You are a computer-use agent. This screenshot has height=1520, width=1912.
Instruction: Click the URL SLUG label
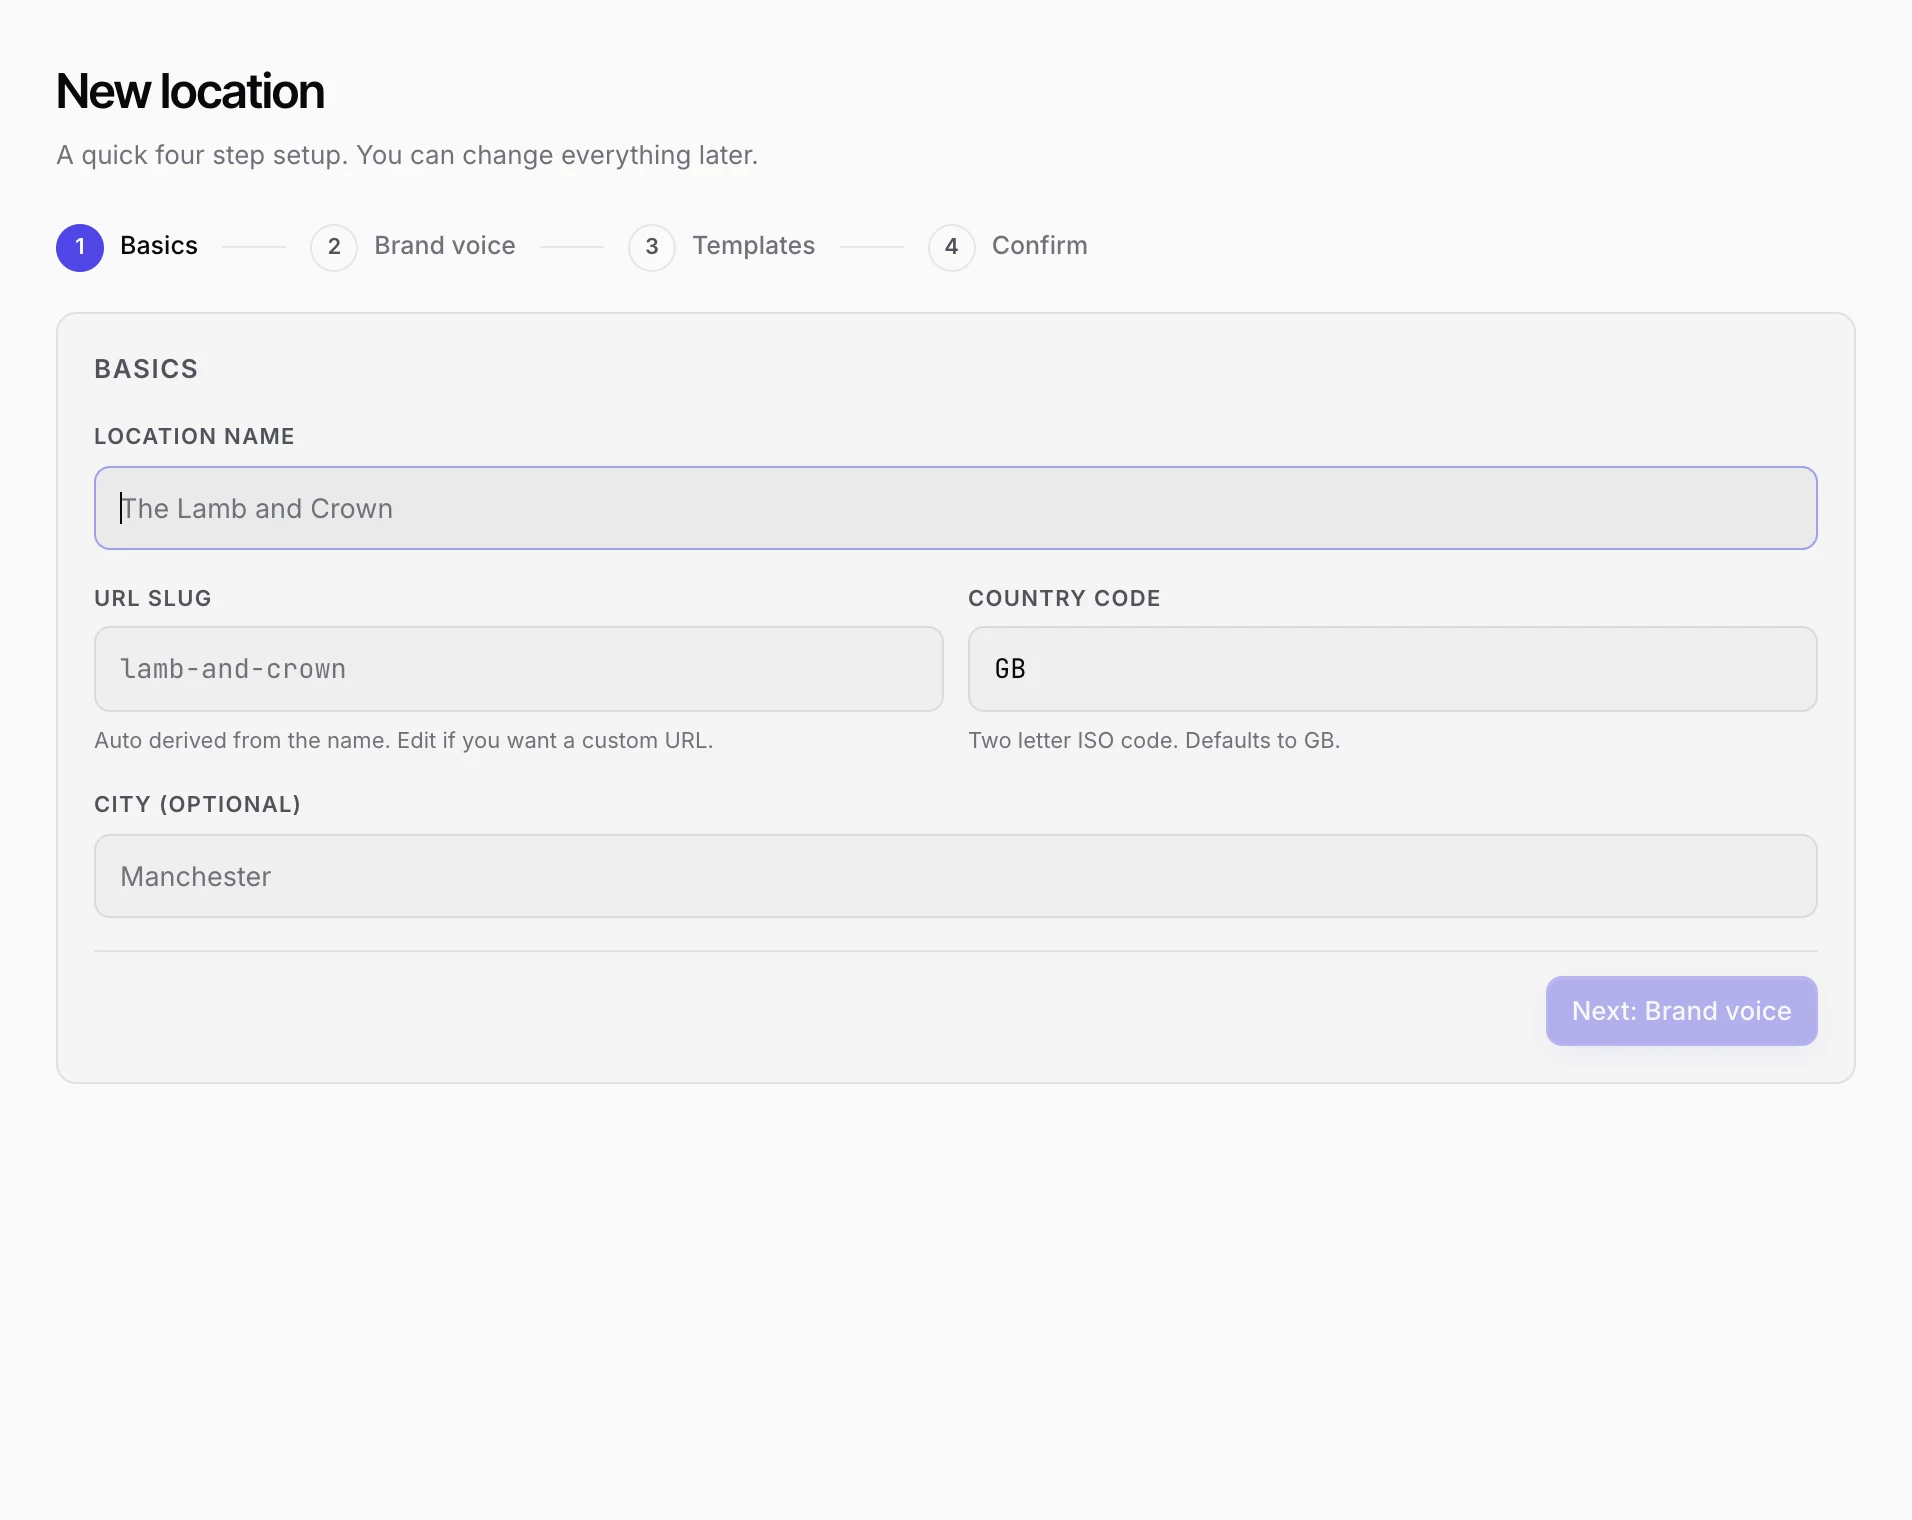153,598
